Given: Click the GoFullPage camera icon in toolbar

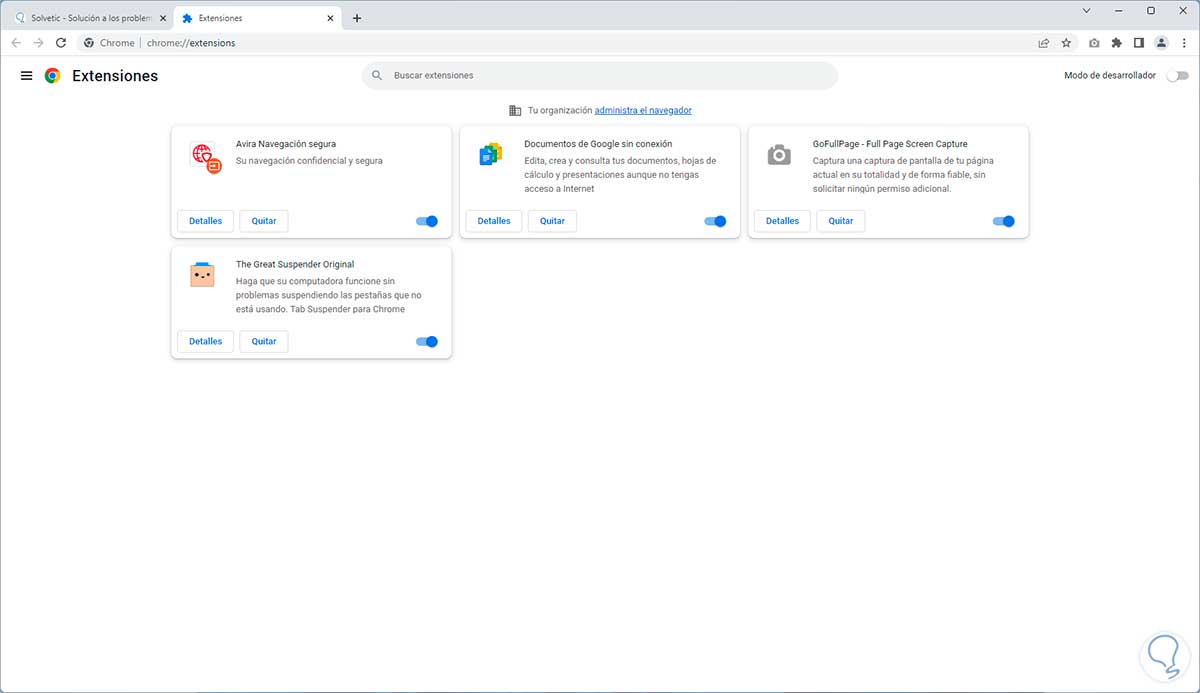Looking at the screenshot, I should 1094,43.
